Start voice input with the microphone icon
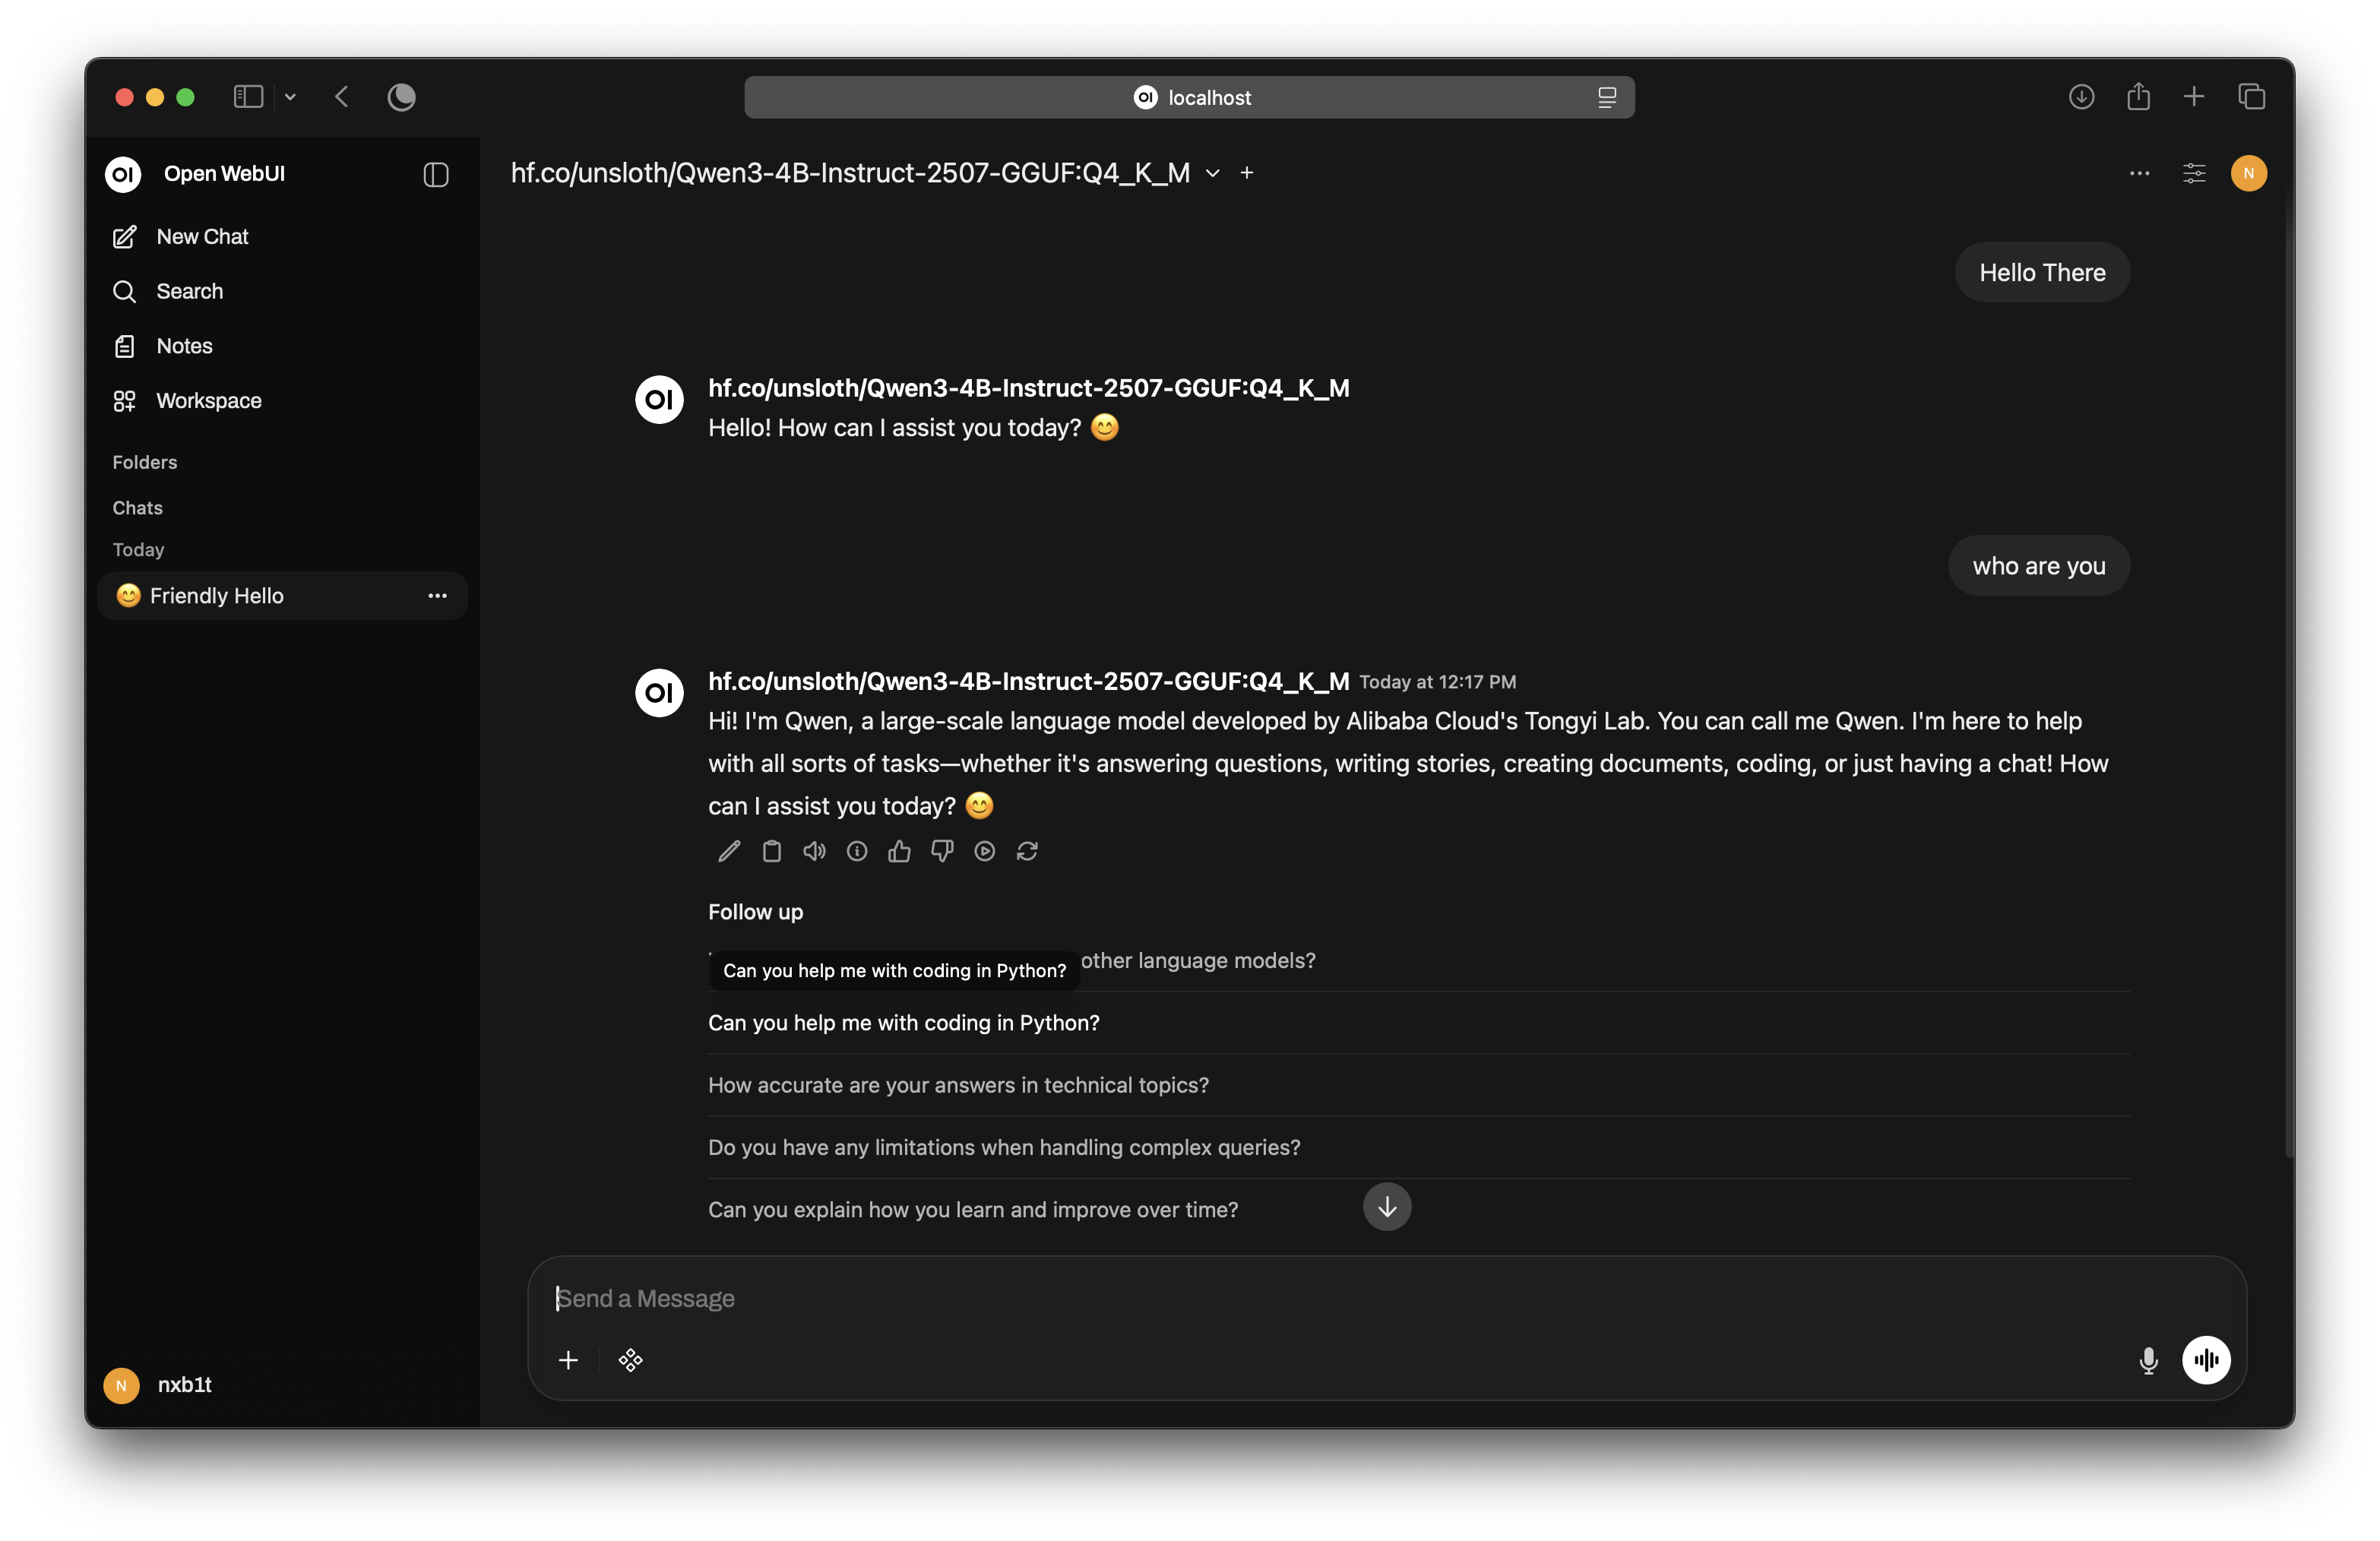This screenshot has height=1541, width=2380. coord(2148,1360)
